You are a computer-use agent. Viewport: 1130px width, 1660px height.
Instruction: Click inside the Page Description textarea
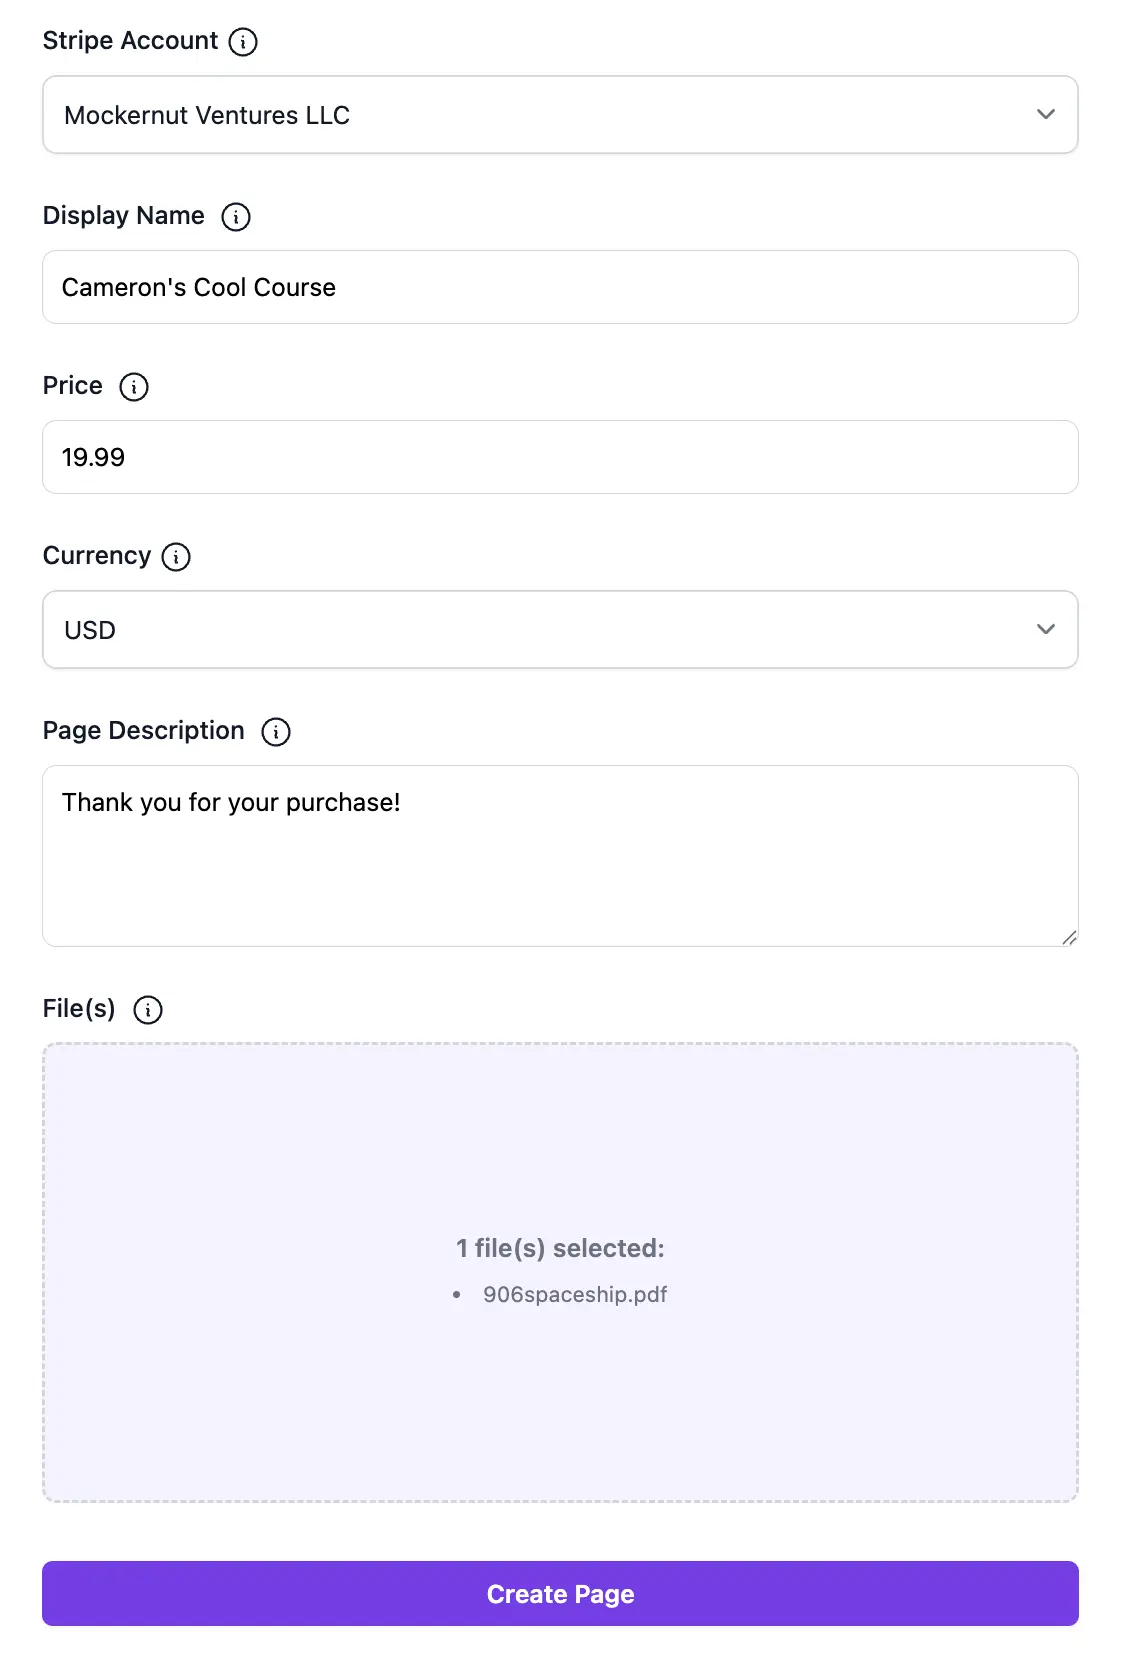coord(560,855)
